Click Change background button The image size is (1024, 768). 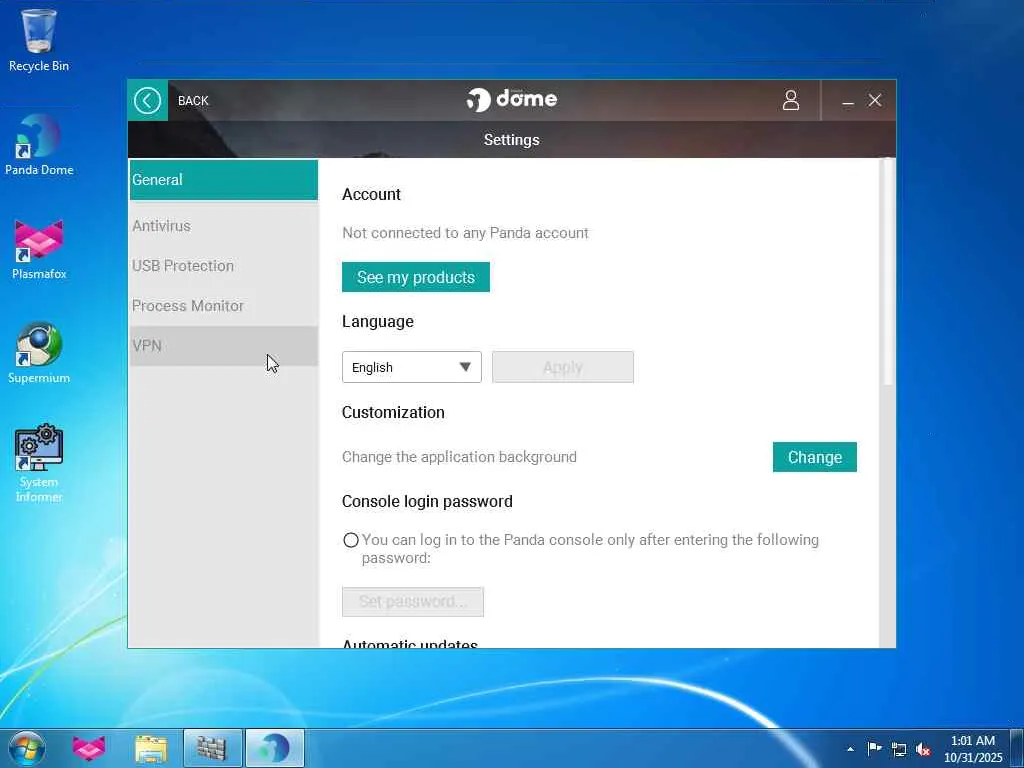[814, 457]
